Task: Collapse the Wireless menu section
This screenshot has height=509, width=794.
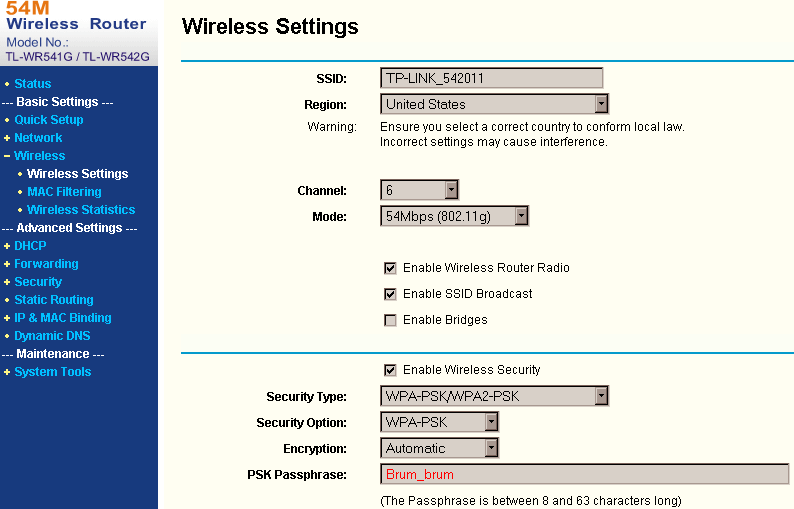Action: click(x=7, y=156)
